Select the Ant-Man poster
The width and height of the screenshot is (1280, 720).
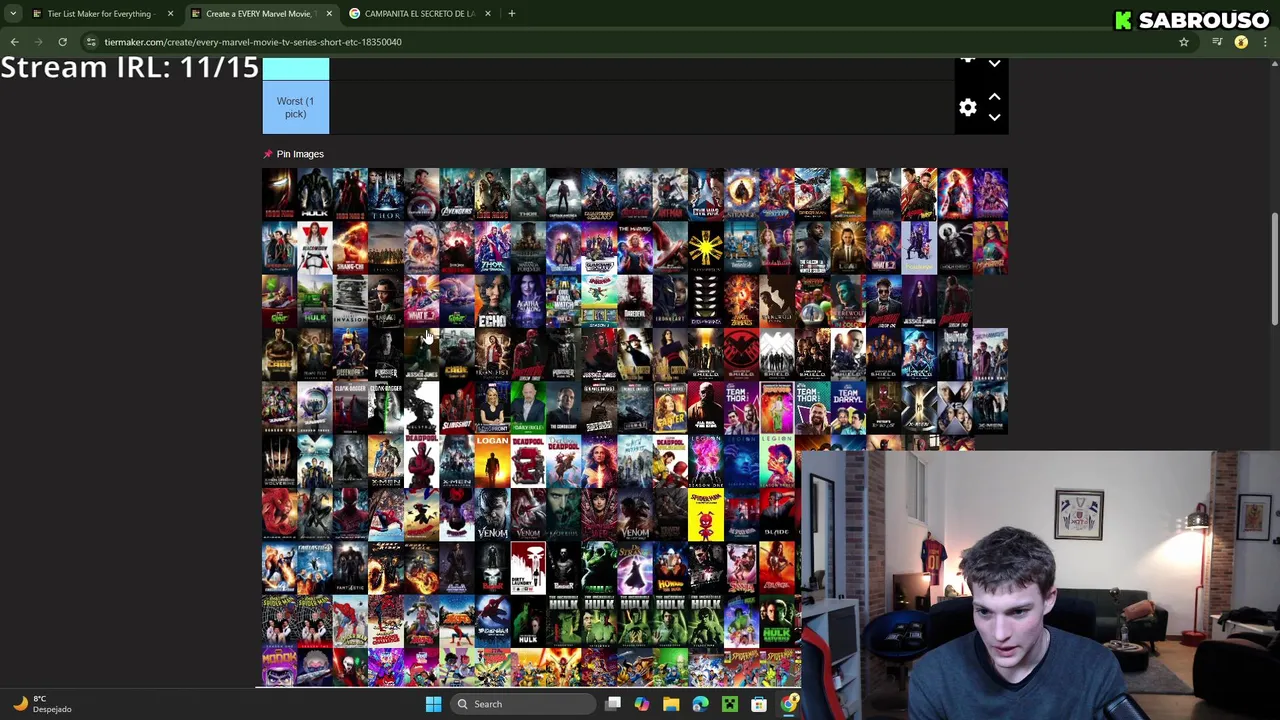click(x=670, y=193)
